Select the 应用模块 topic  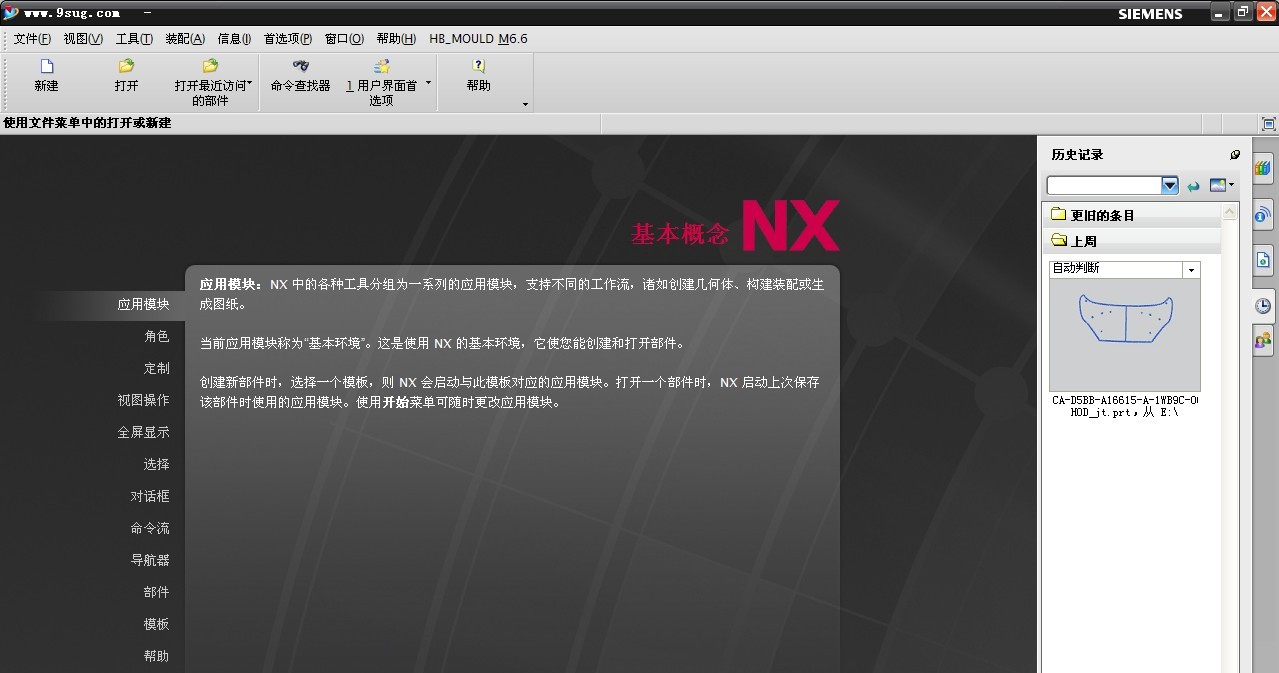tap(143, 304)
